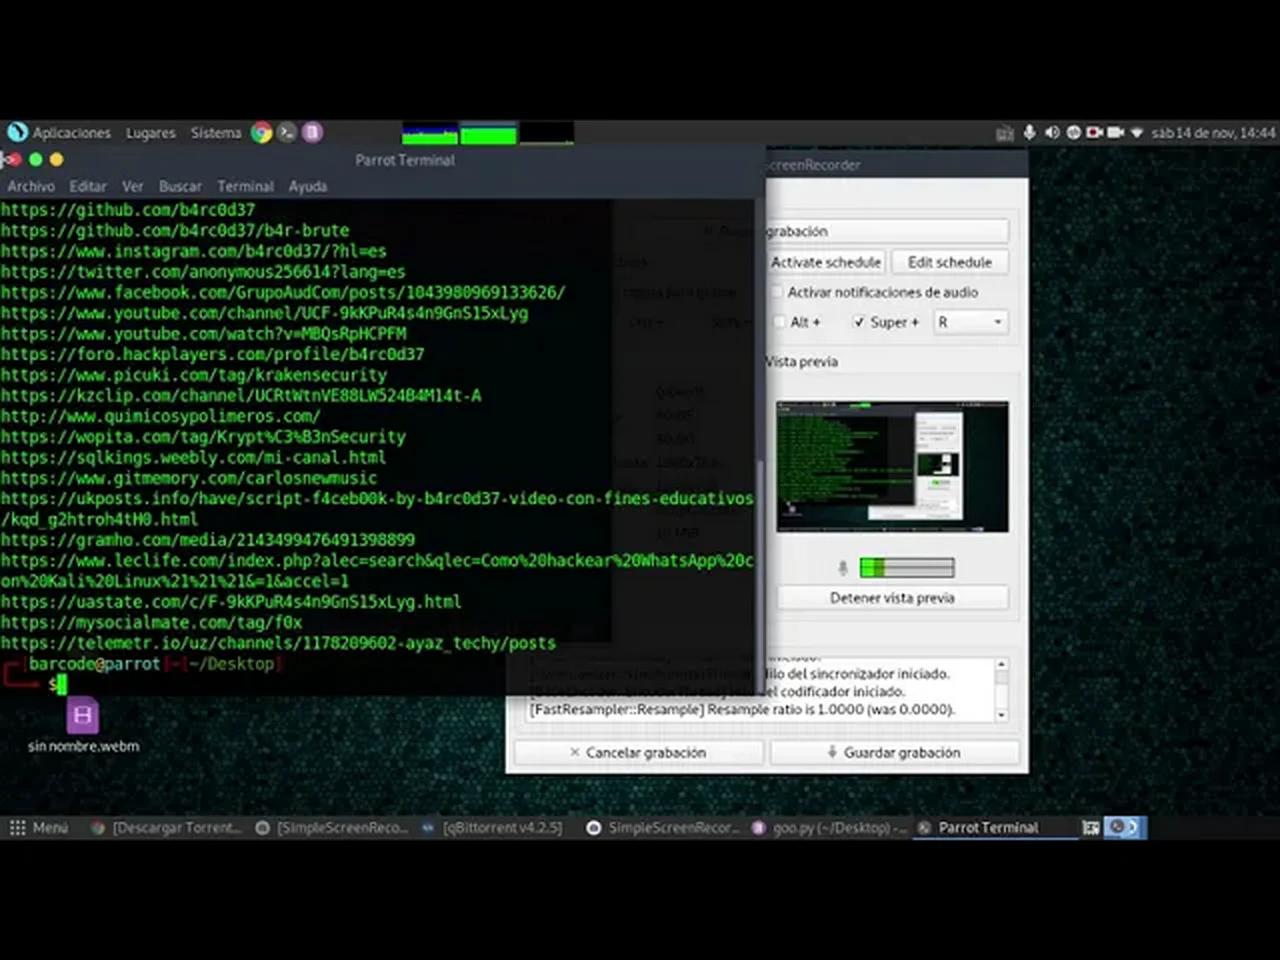Click the green audio level meter
This screenshot has height=960, width=1280.
pos(907,567)
